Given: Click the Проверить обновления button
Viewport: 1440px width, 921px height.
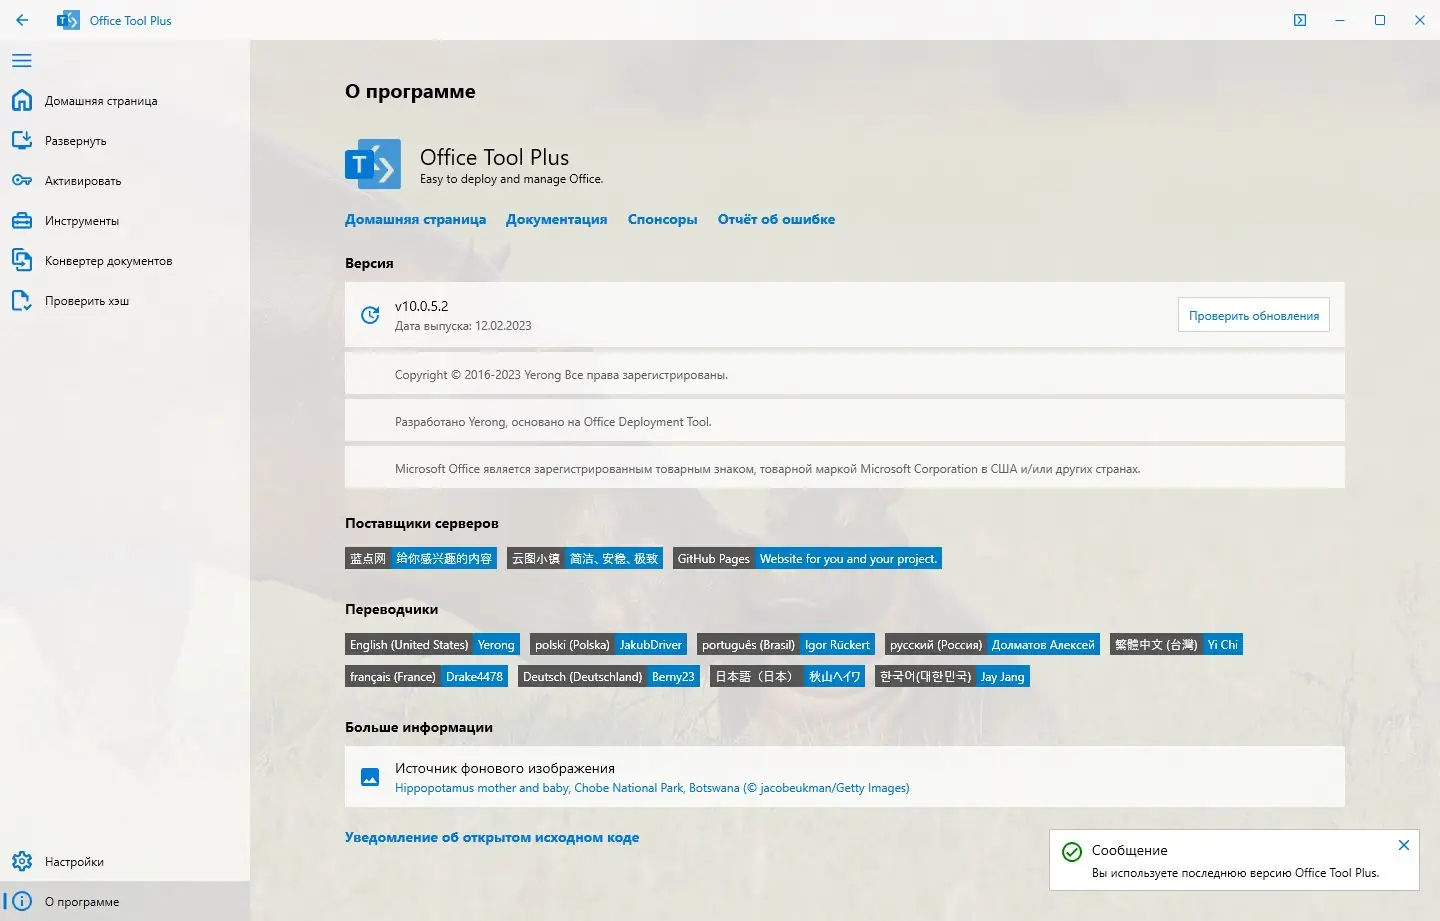Looking at the screenshot, I should tap(1254, 315).
